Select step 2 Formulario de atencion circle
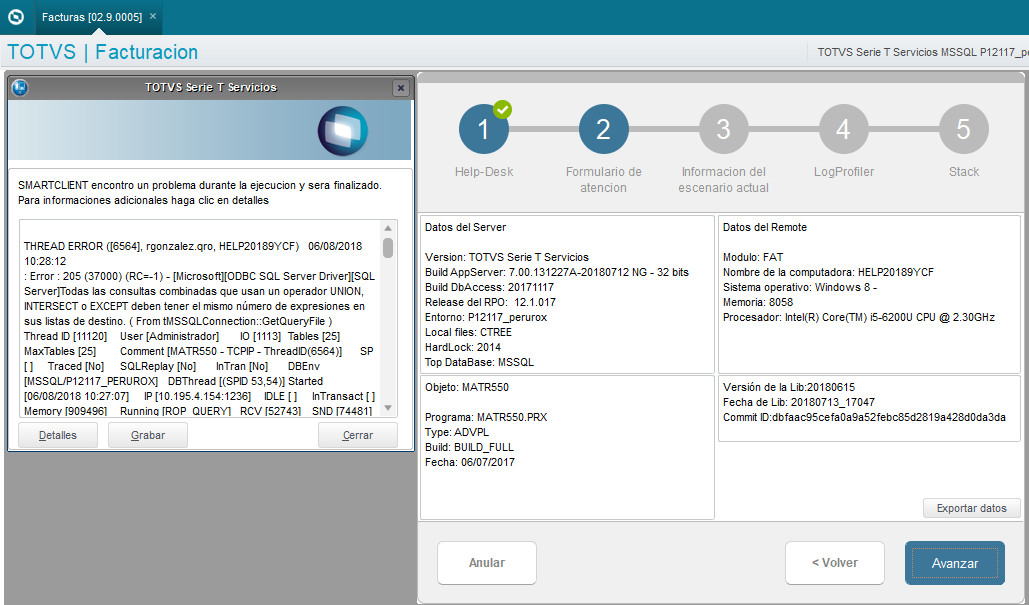 [x=604, y=129]
